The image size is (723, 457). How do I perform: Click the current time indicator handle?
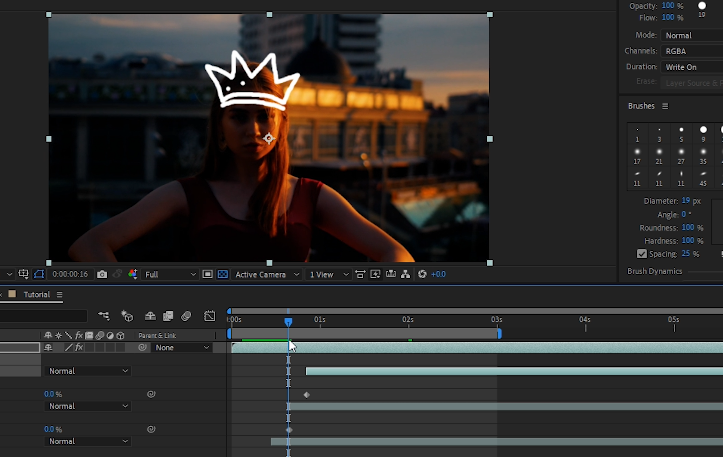288,321
